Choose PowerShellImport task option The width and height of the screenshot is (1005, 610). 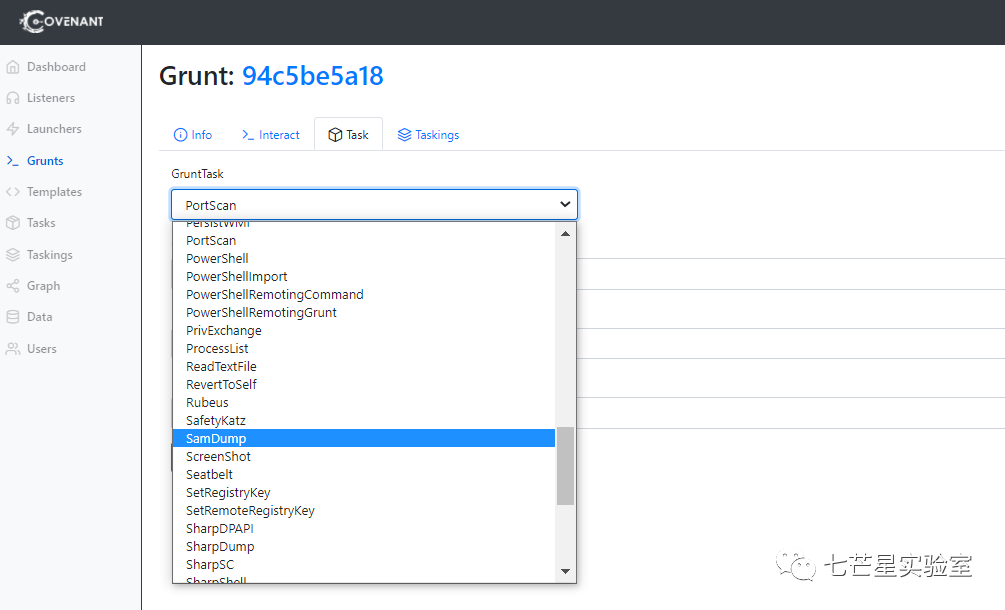pos(363,277)
